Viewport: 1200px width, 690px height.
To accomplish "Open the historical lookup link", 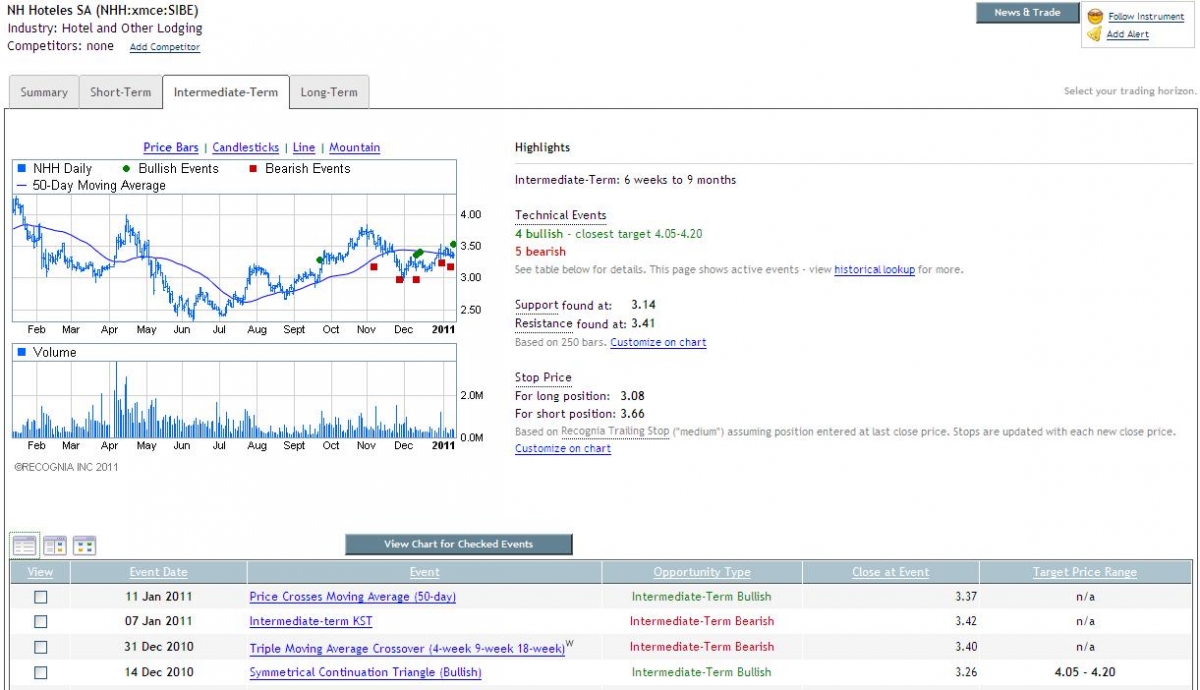I will [x=874, y=269].
